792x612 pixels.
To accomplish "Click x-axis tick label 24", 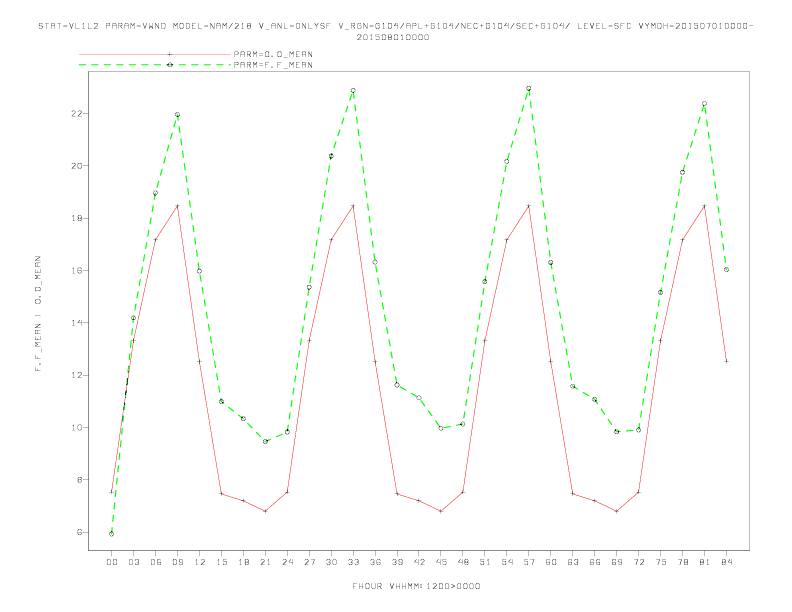I will (287, 562).
